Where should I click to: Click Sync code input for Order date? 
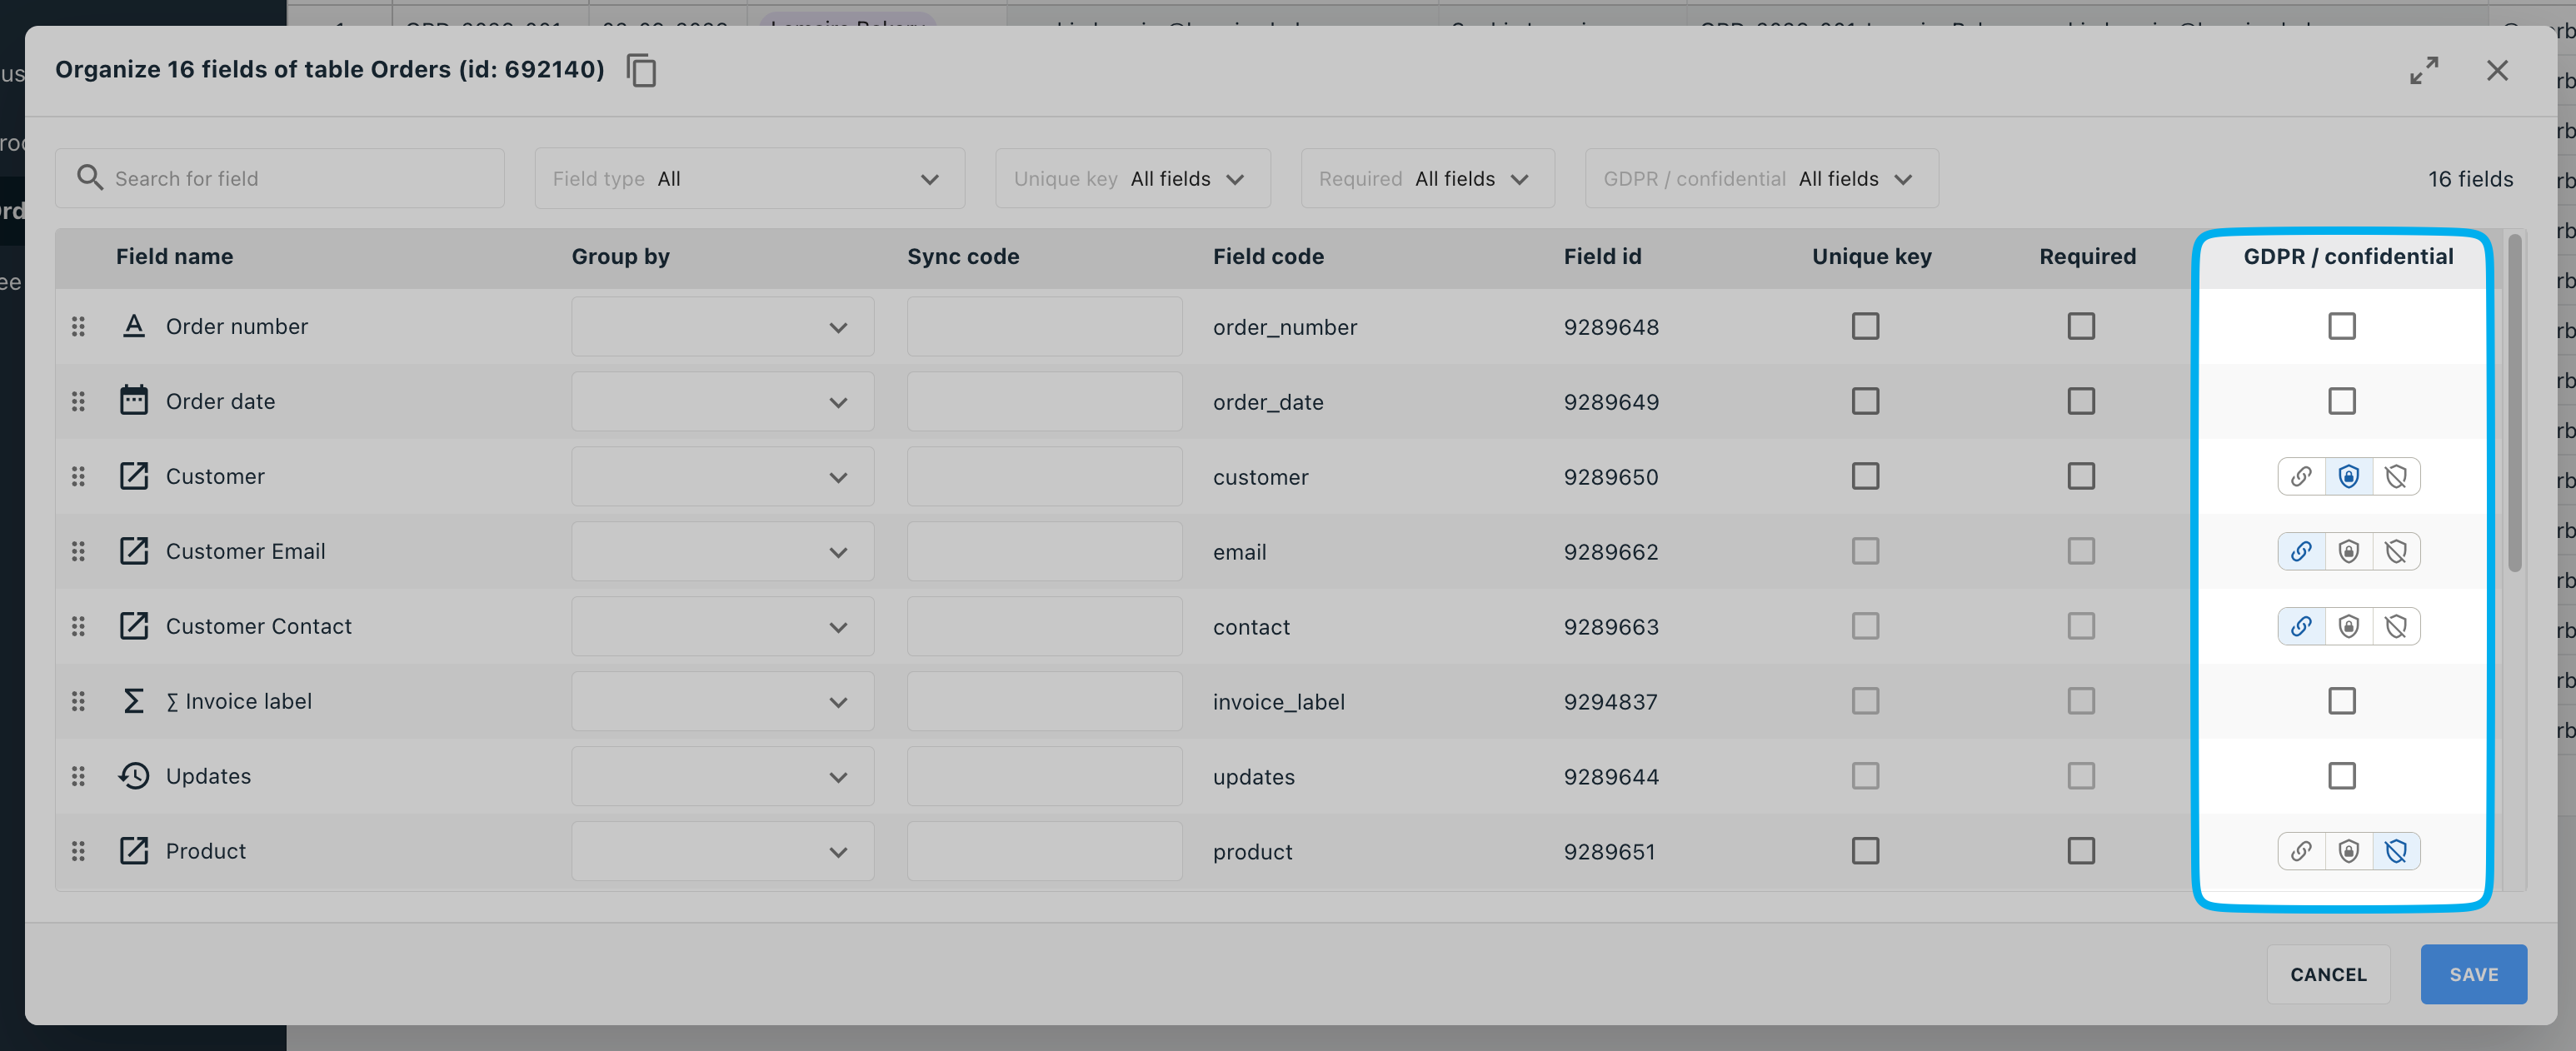(x=1044, y=401)
